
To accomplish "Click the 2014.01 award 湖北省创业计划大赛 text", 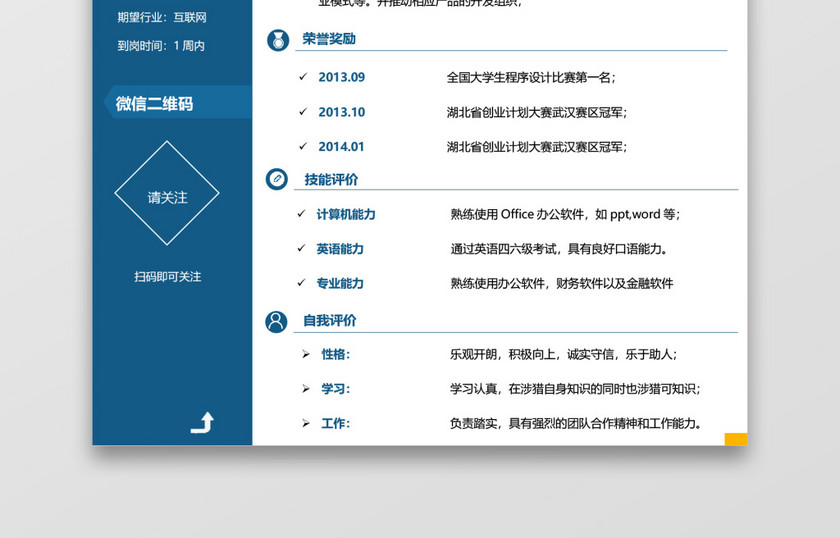I will click(537, 147).
